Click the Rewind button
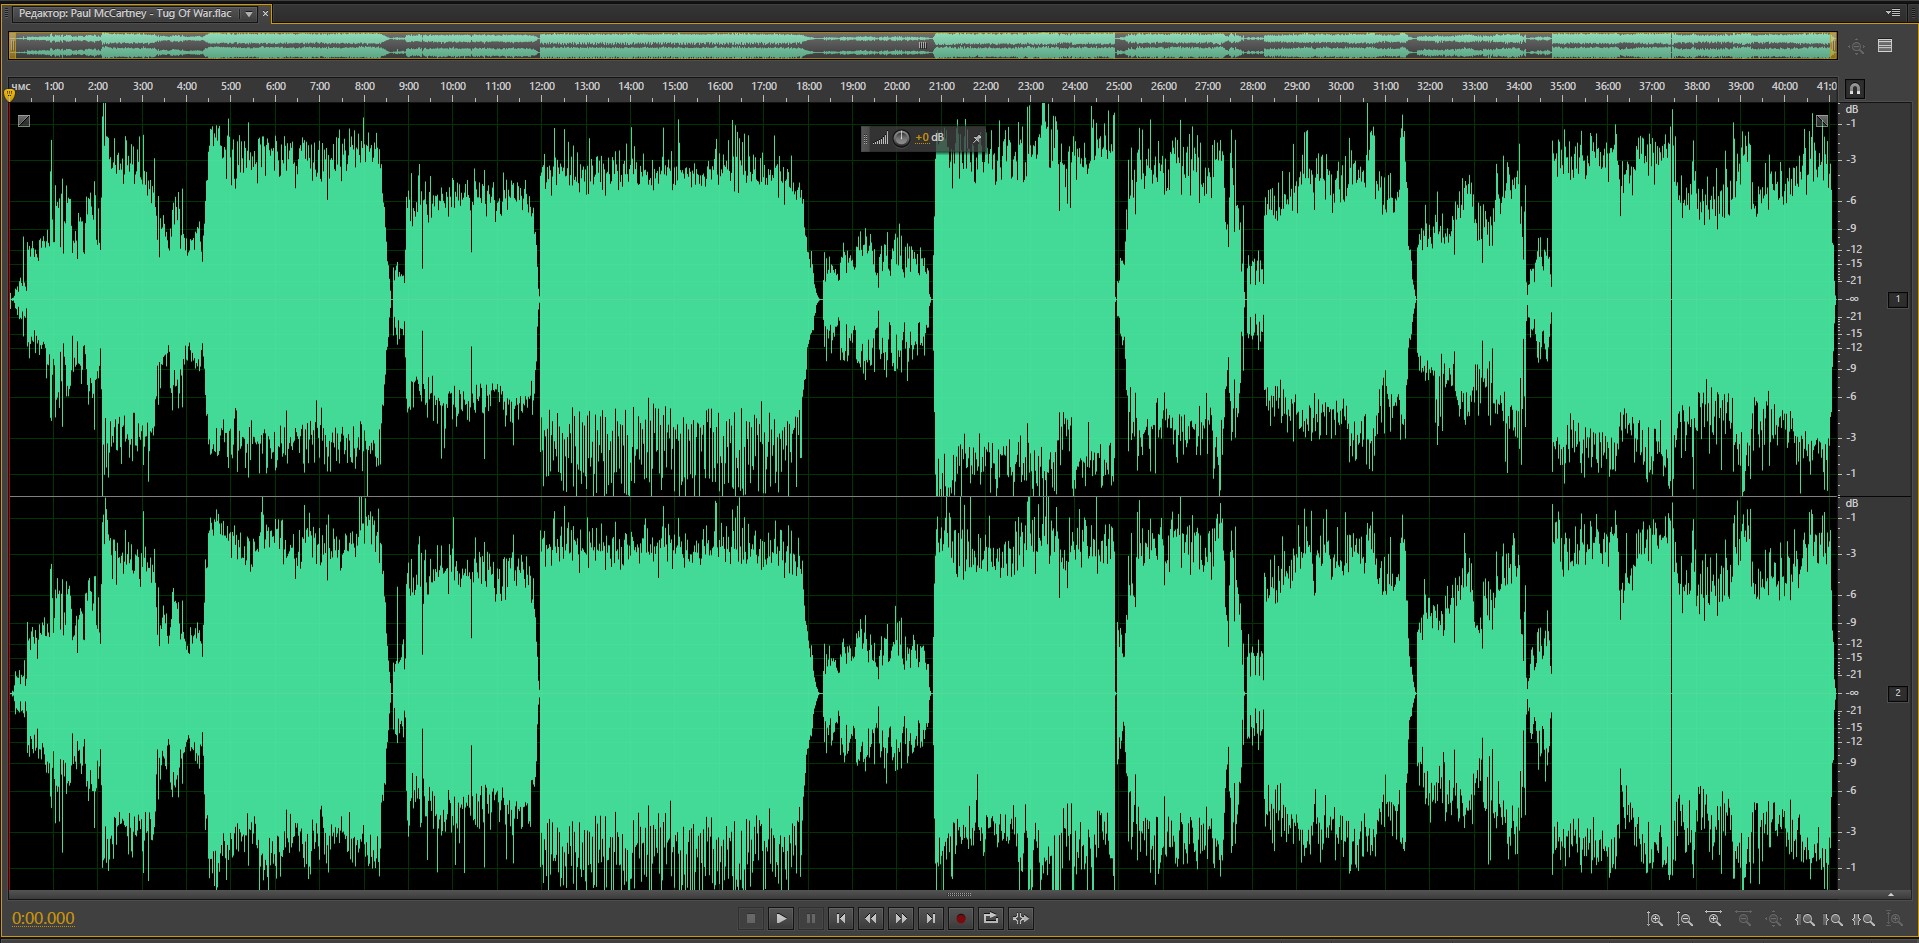Image resolution: width=1919 pixels, height=943 pixels. click(x=871, y=919)
